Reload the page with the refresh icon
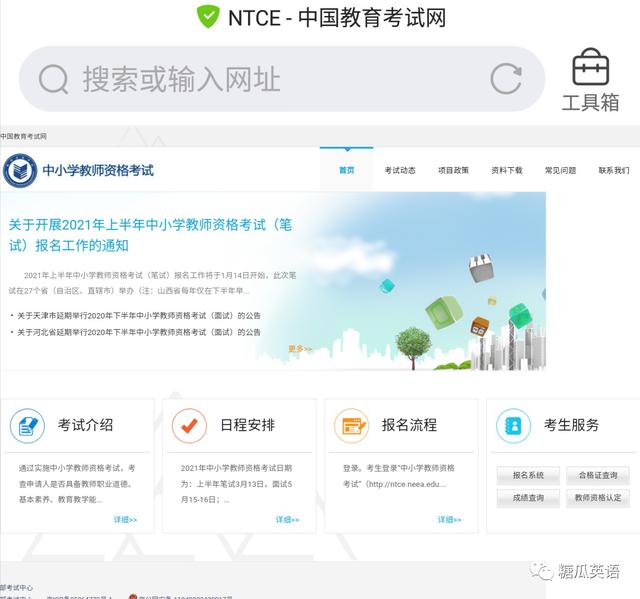 tap(506, 79)
